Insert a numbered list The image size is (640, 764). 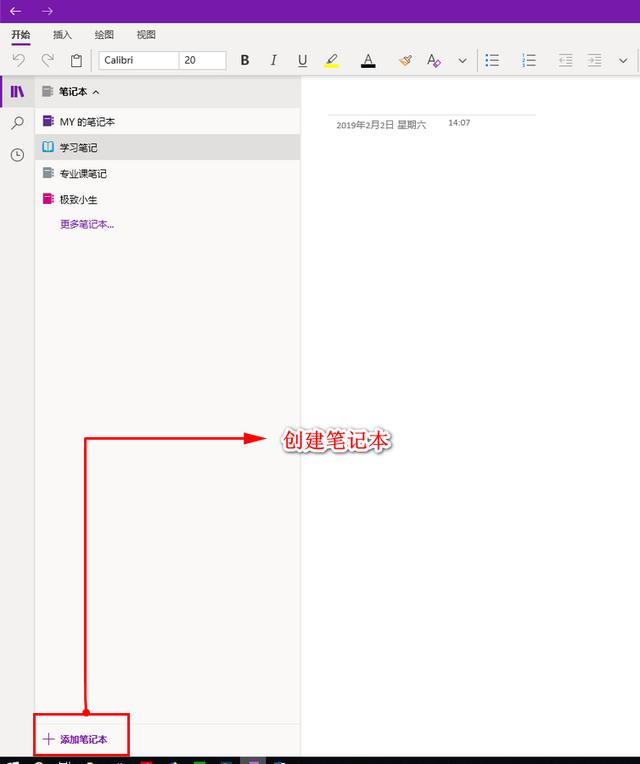[x=528, y=60]
